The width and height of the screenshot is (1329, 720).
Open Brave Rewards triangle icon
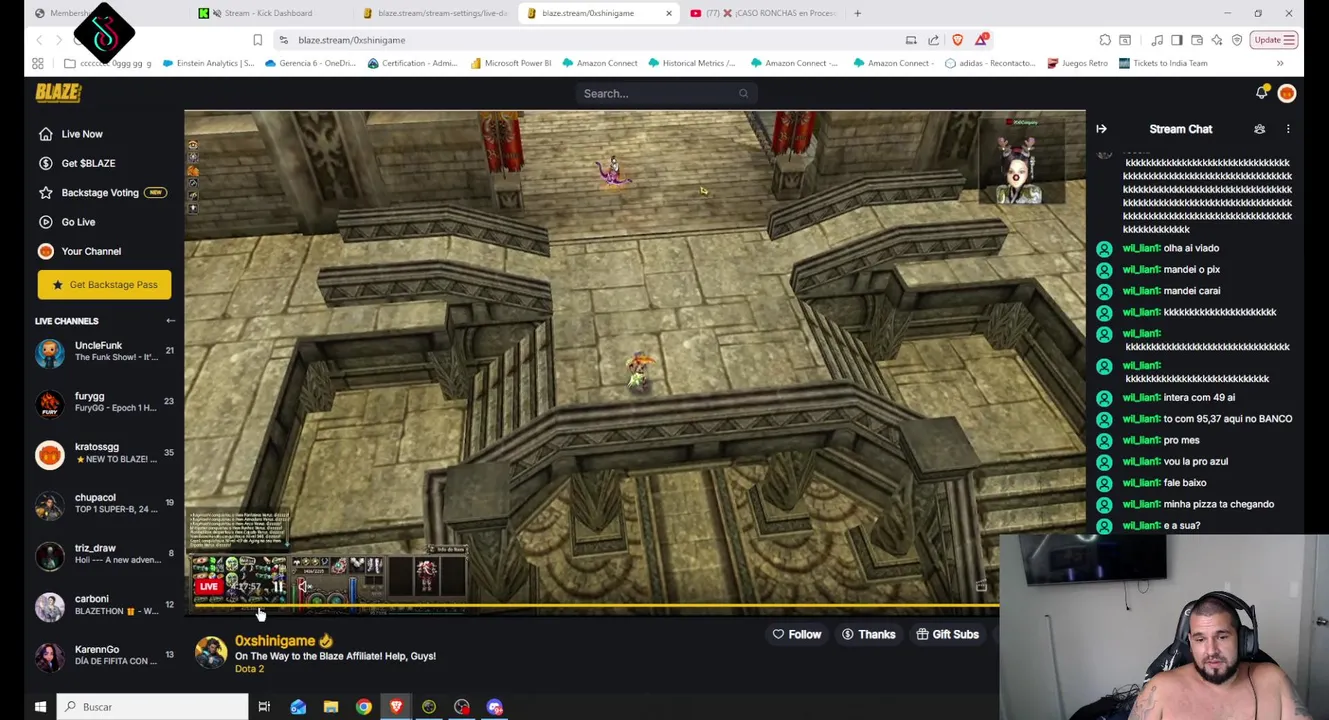click(981, 40)
